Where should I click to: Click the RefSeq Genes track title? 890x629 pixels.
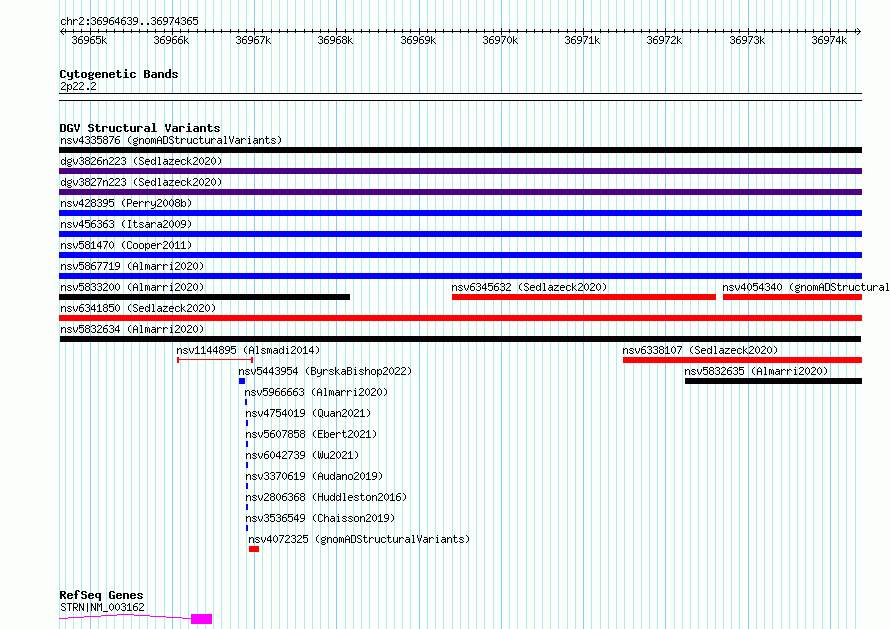click(x=101, y=595)
